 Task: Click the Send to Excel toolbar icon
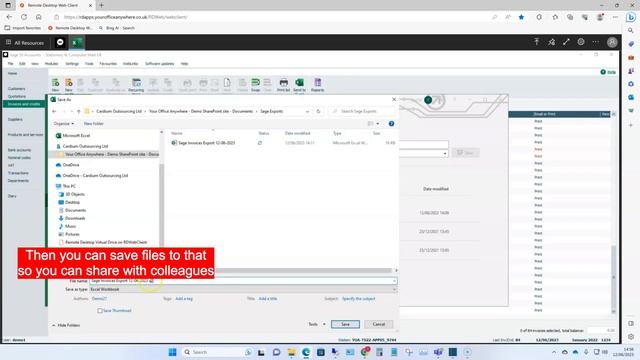[299, 85]
